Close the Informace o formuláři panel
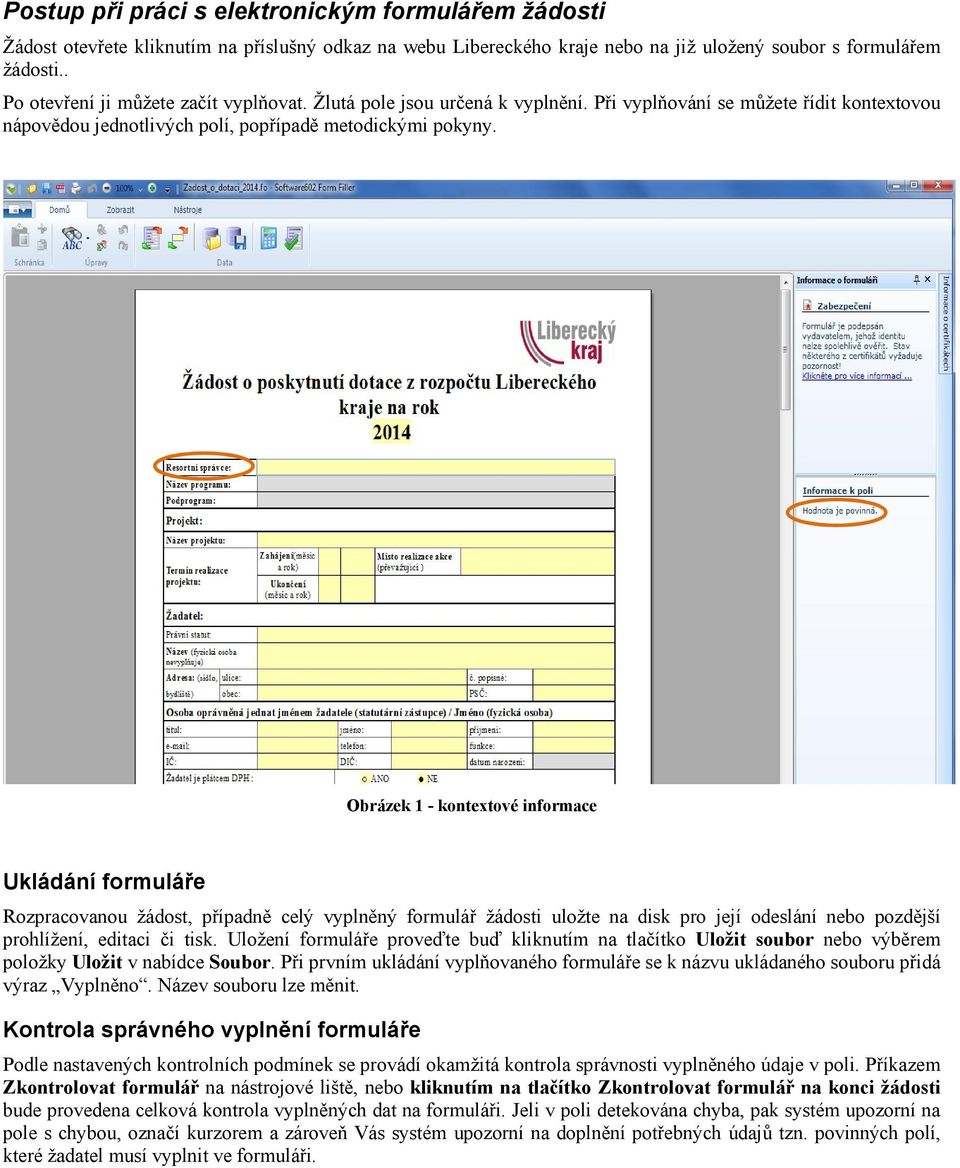The width and height of the screenshot is (960, 1168). pos(927,279)
